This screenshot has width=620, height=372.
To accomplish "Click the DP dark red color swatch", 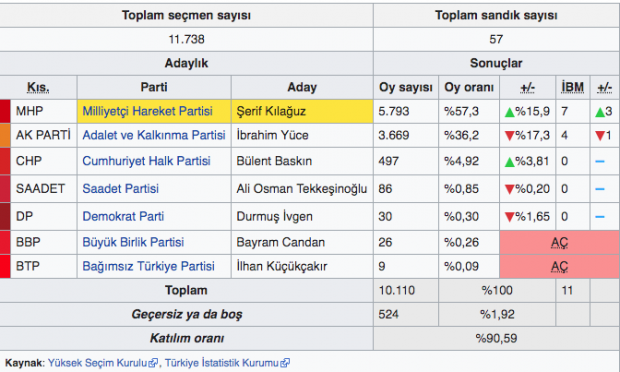I will tap(5, 216).
